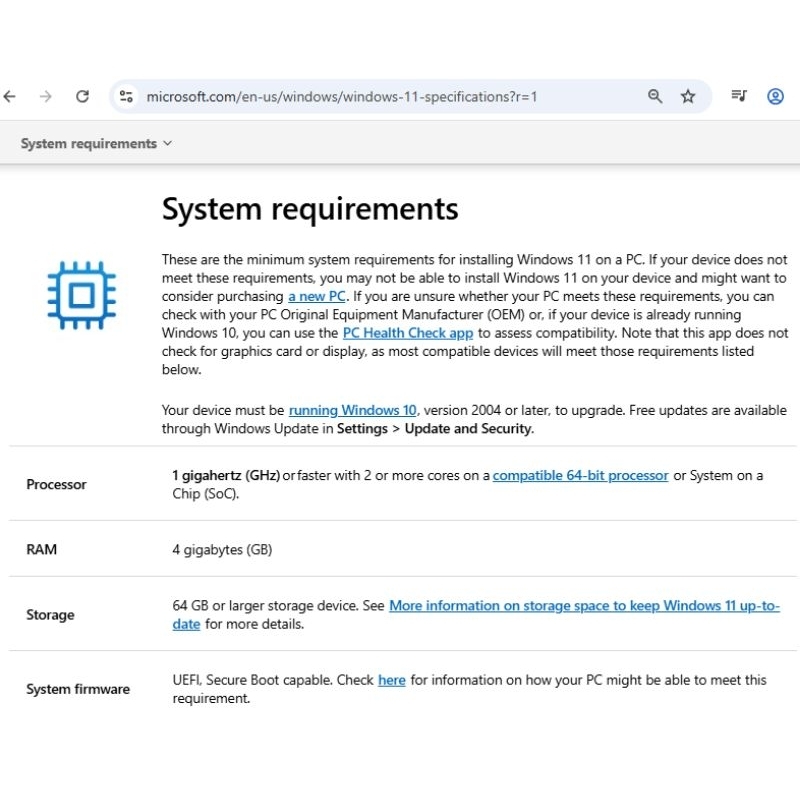Open the PC Health Check app link

pyautogui.click(x=408, y=333)
